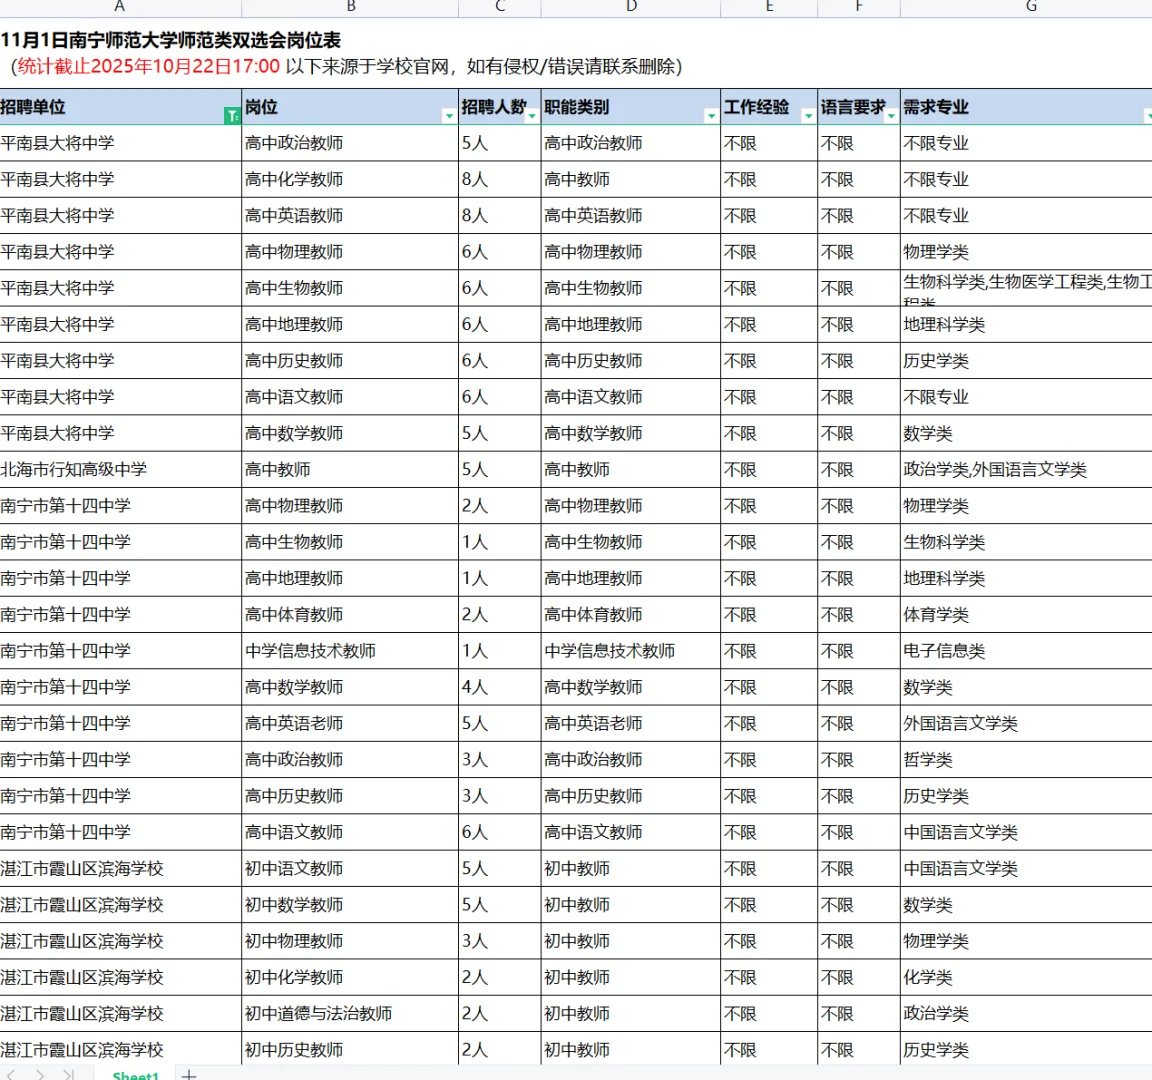Viewport: 1152px width, 1080px height.
Task: Select the title cell 11月1日南宁师范大学师范类双选会岗位表
Action: click(170, 40)
